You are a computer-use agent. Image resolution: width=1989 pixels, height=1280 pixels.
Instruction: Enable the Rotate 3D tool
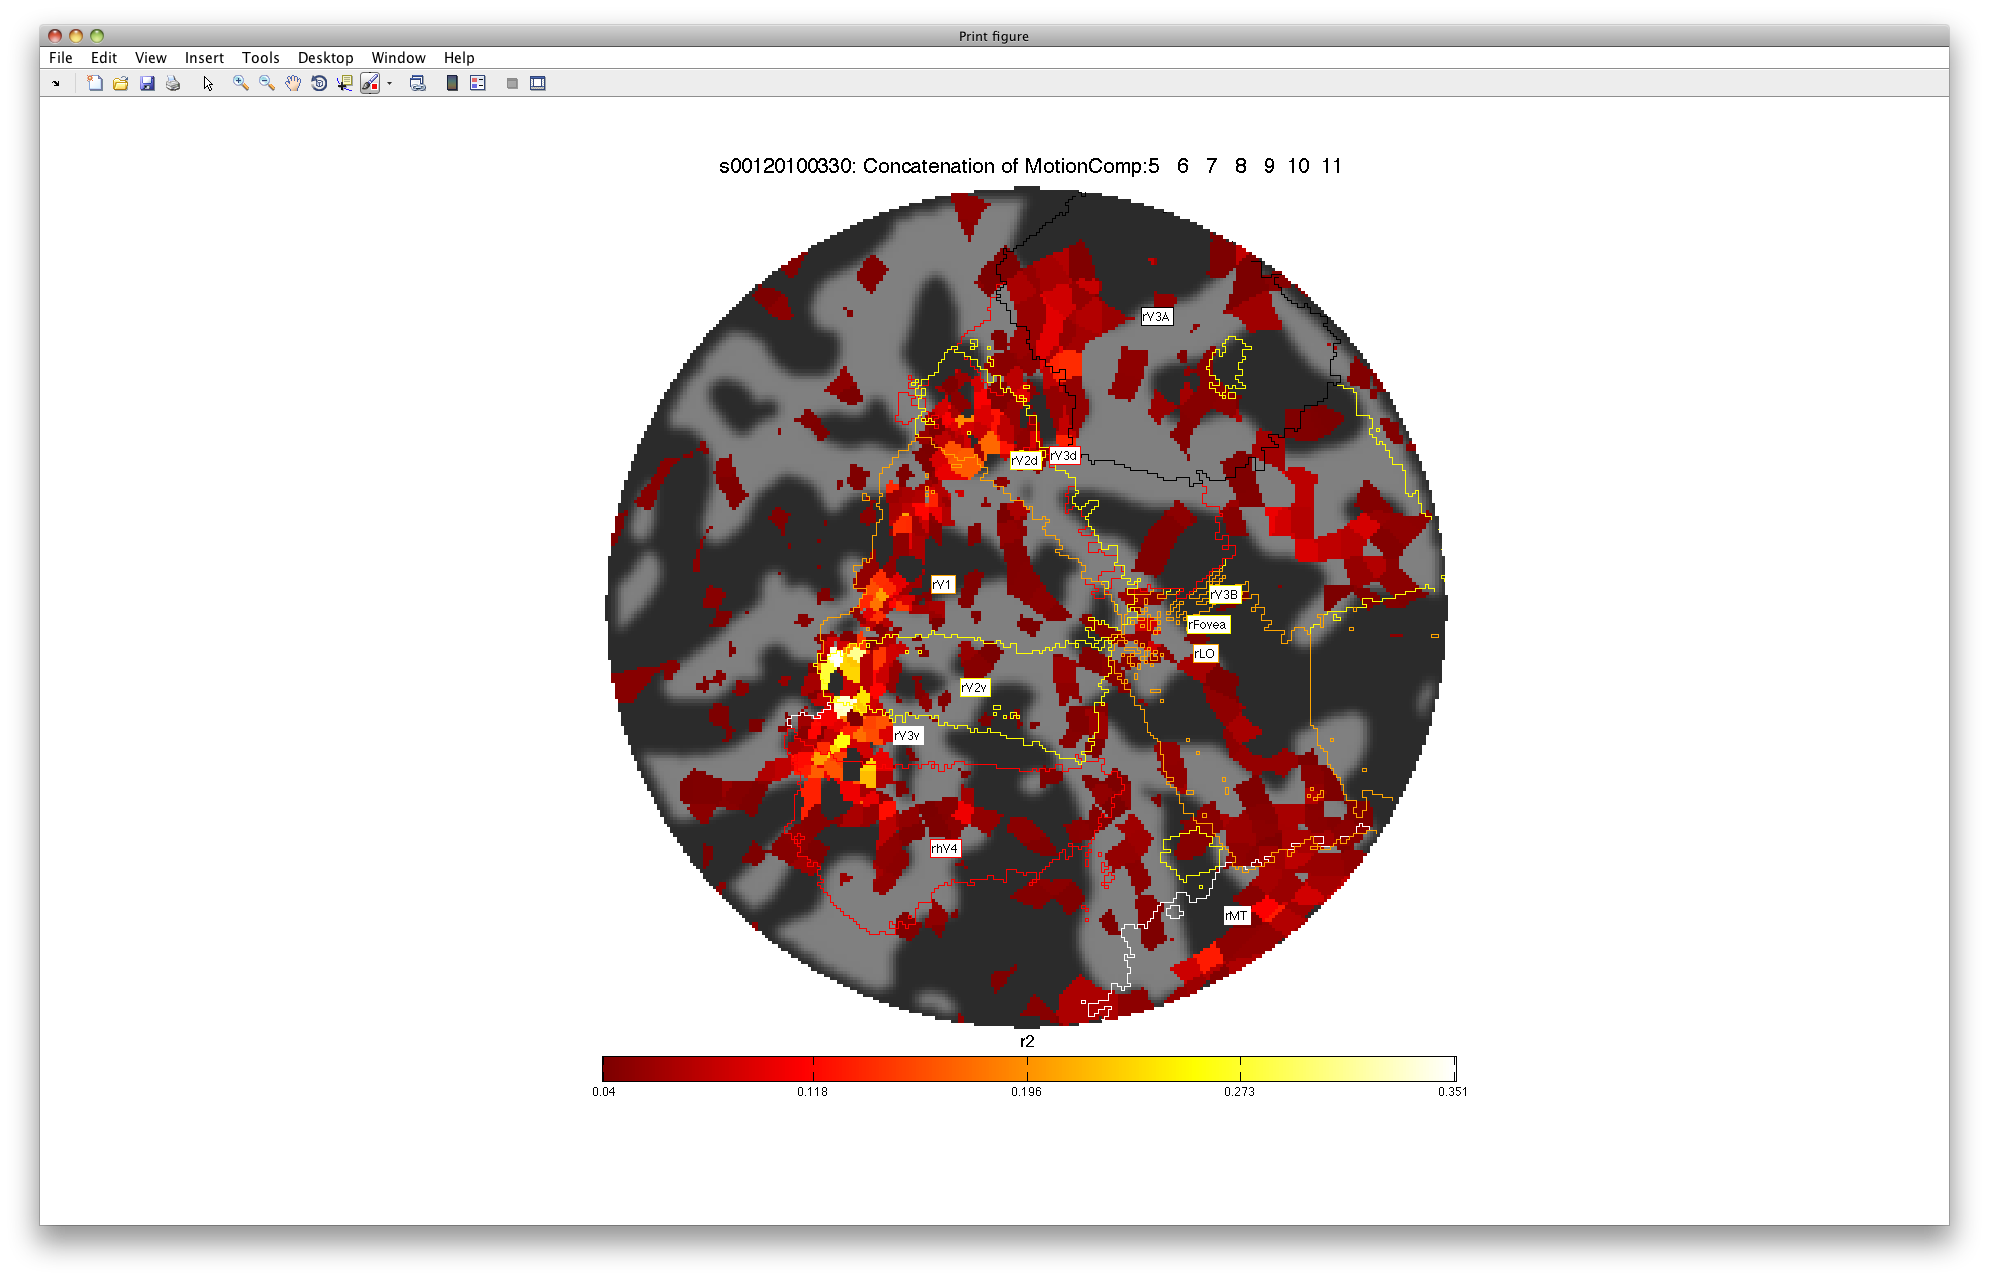pyautogui.click(x=319, y=83)
